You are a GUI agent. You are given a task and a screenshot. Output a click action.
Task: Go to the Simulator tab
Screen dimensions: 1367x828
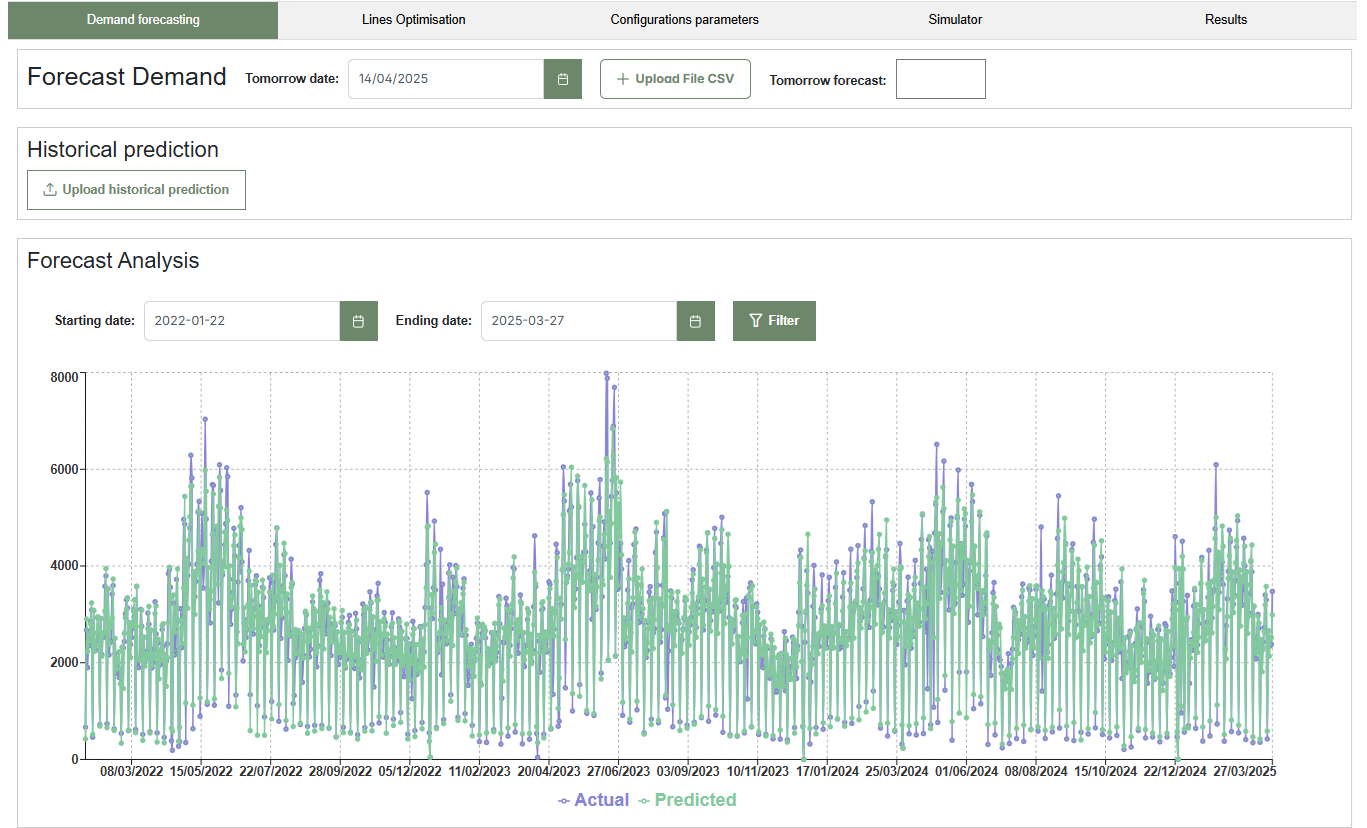(x=955, y=20)
